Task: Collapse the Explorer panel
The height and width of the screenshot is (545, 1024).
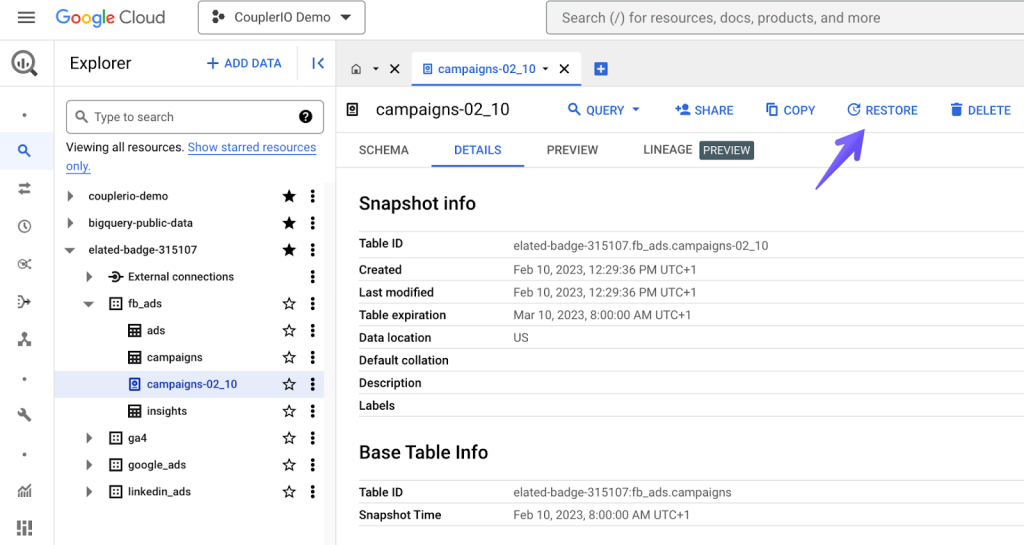Action: (318, 63)
